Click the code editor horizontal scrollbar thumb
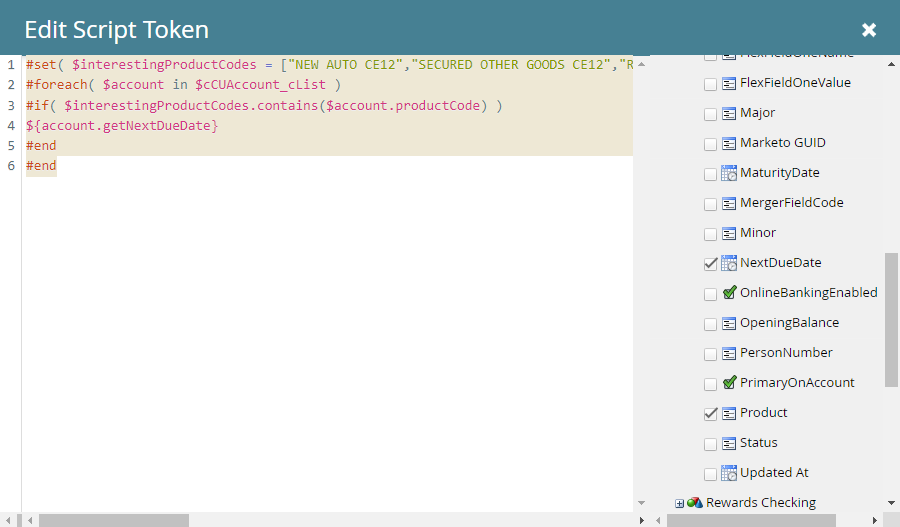The height and width of the screenshot is (527, 900). click(x=113, y=520)
